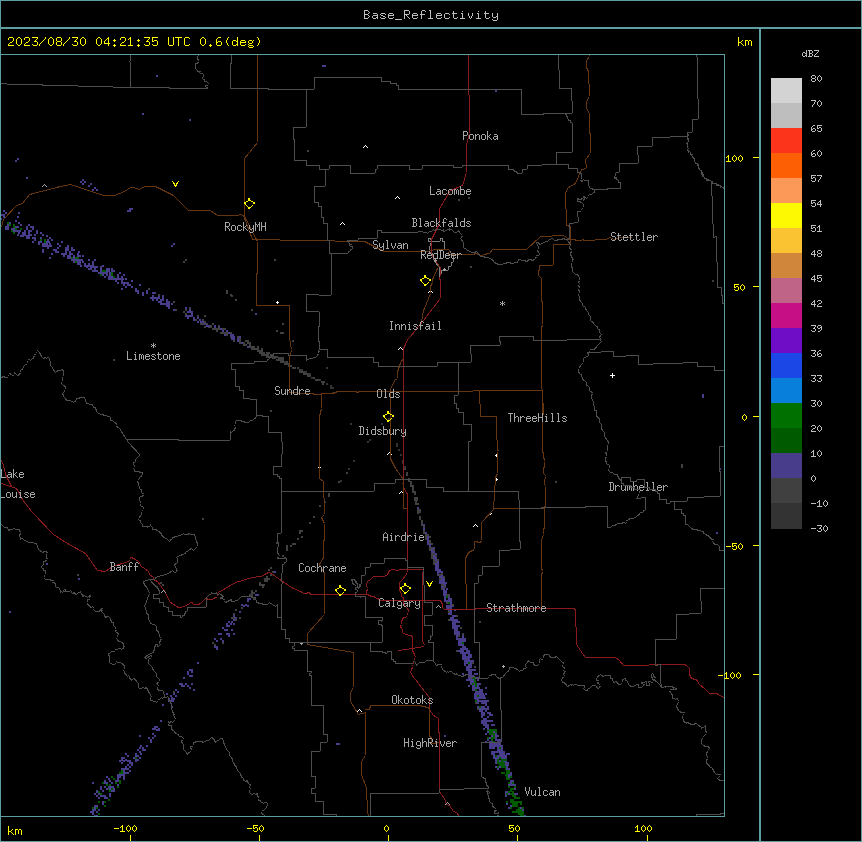Click the Calgary city label
Image resolution: width=862 pixels, height=842 pixels.
399,603
